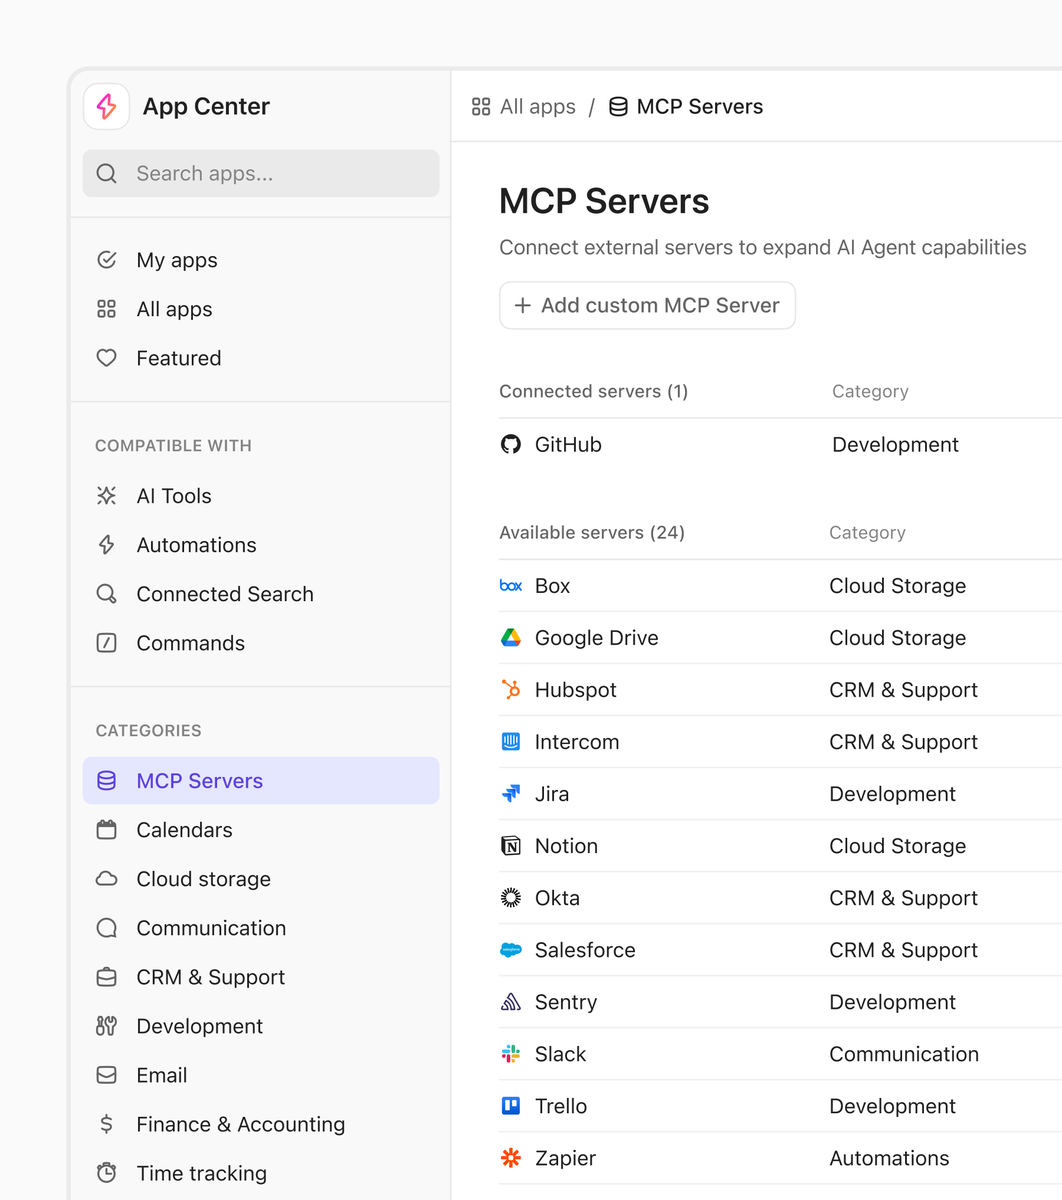Click the Finance & Accounting dollar icon

point(107,1124)
